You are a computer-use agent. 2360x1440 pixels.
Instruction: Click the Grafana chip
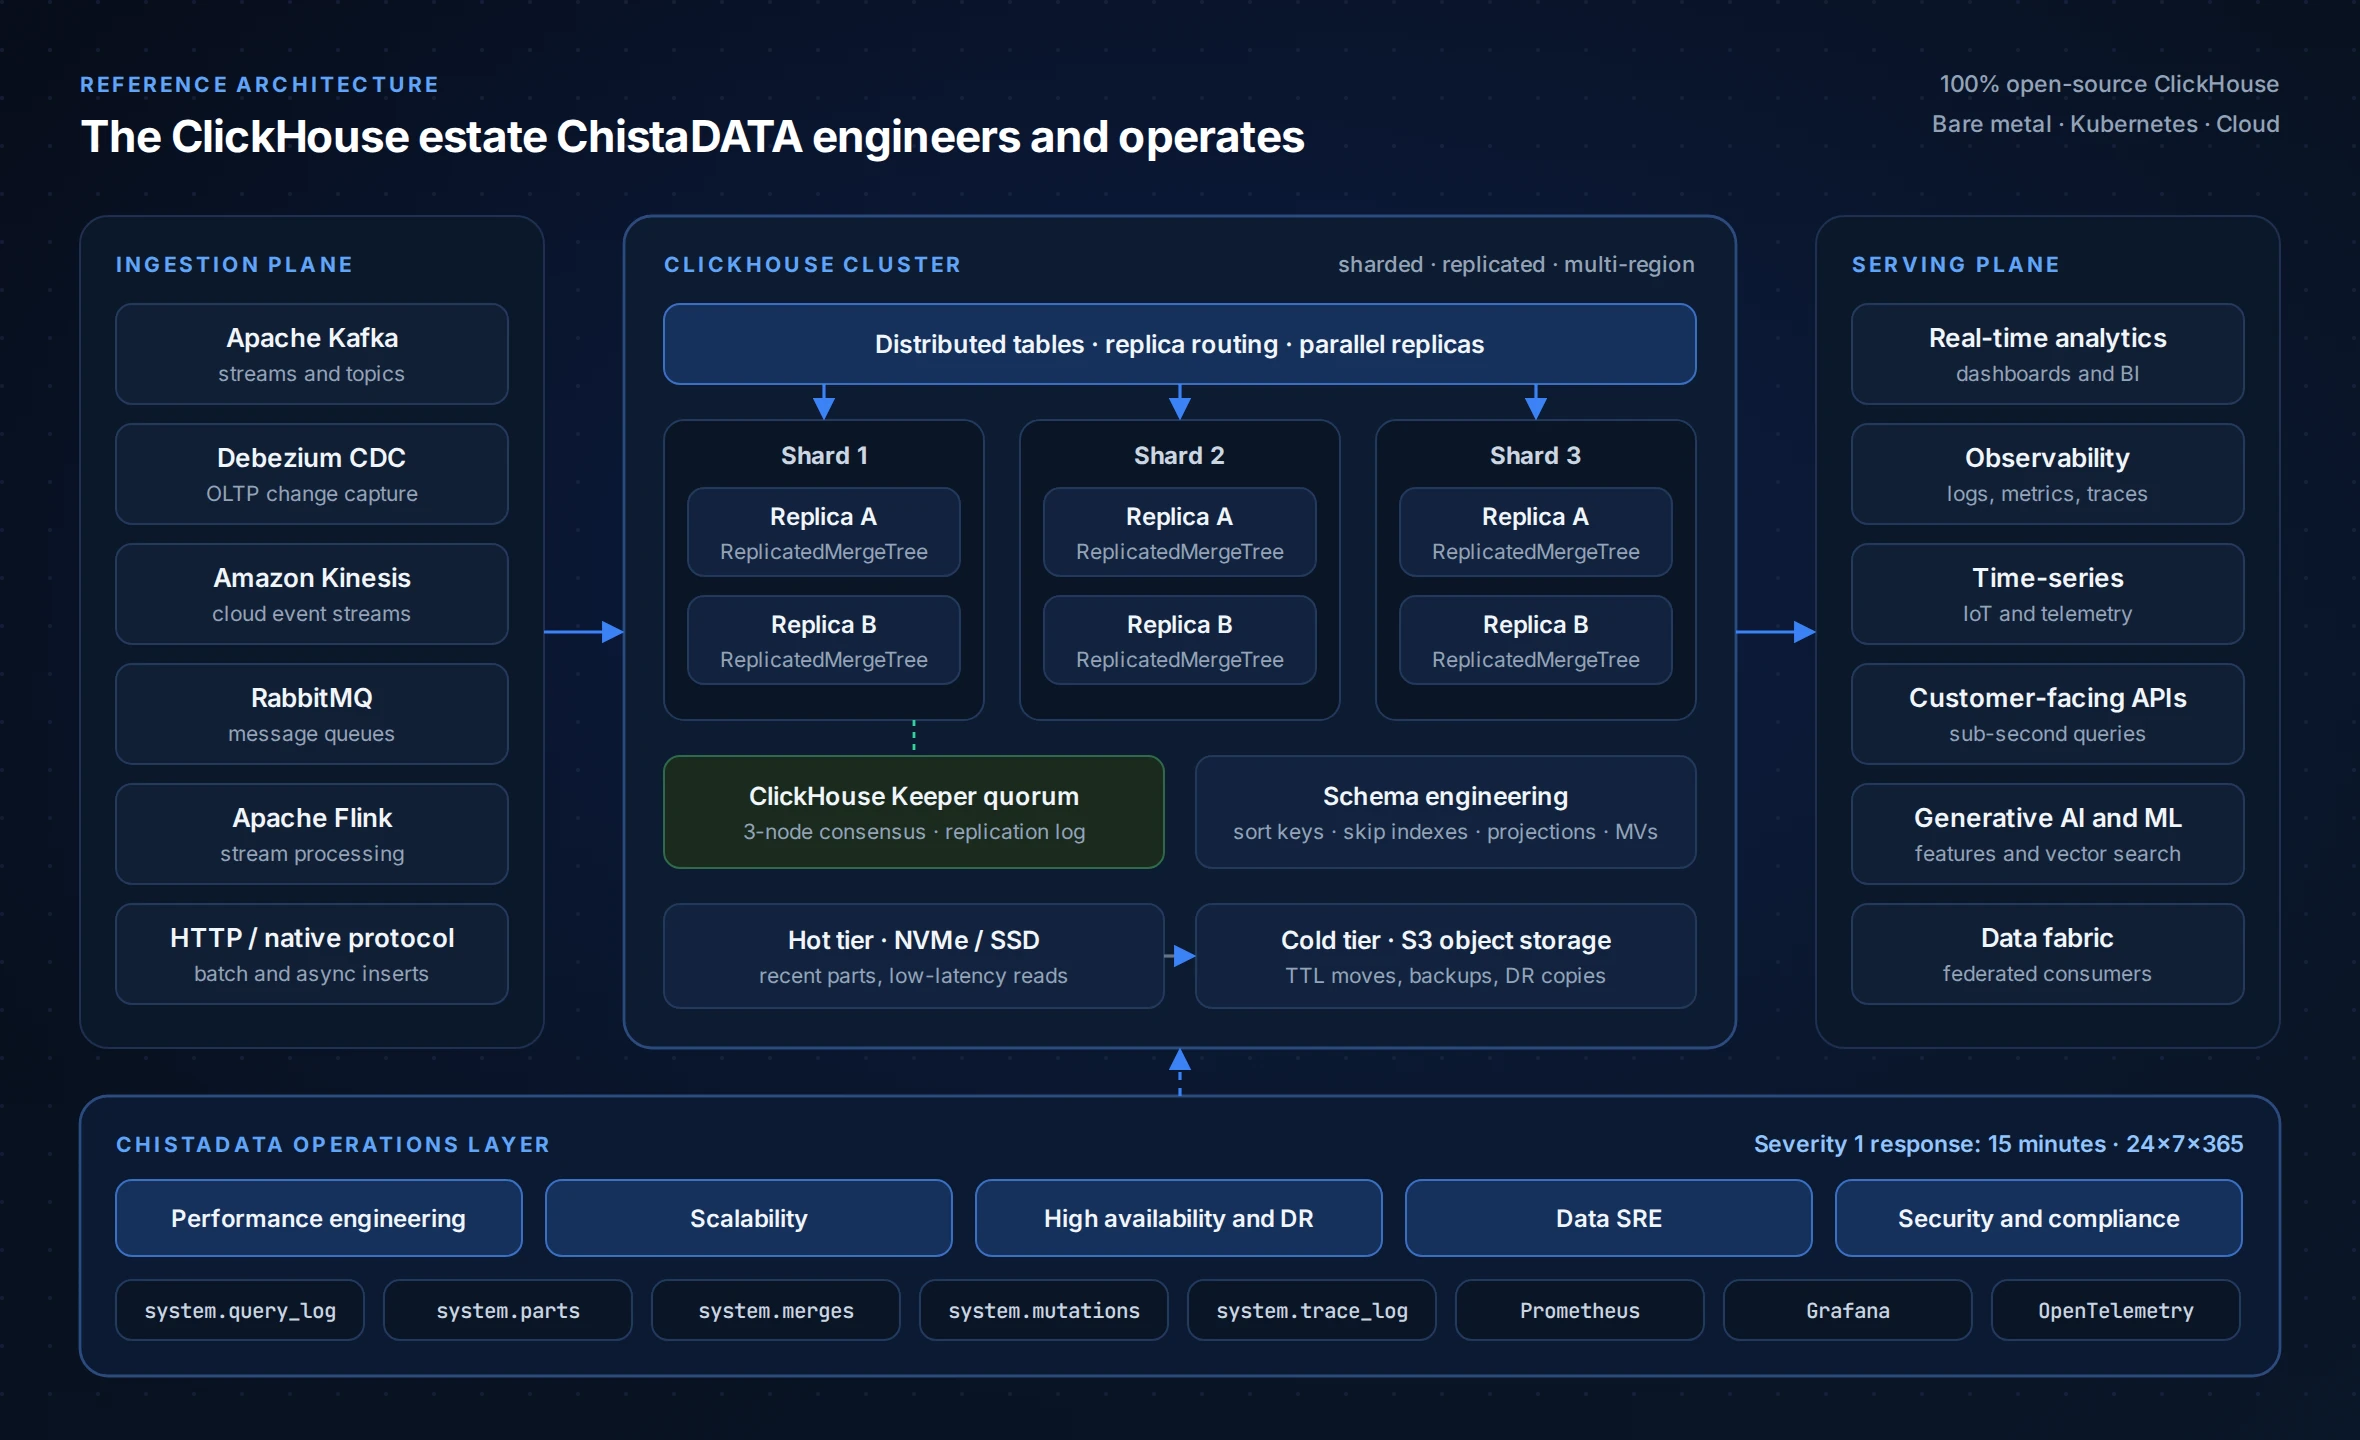pyautogui.click(x=1848, y=1310)
